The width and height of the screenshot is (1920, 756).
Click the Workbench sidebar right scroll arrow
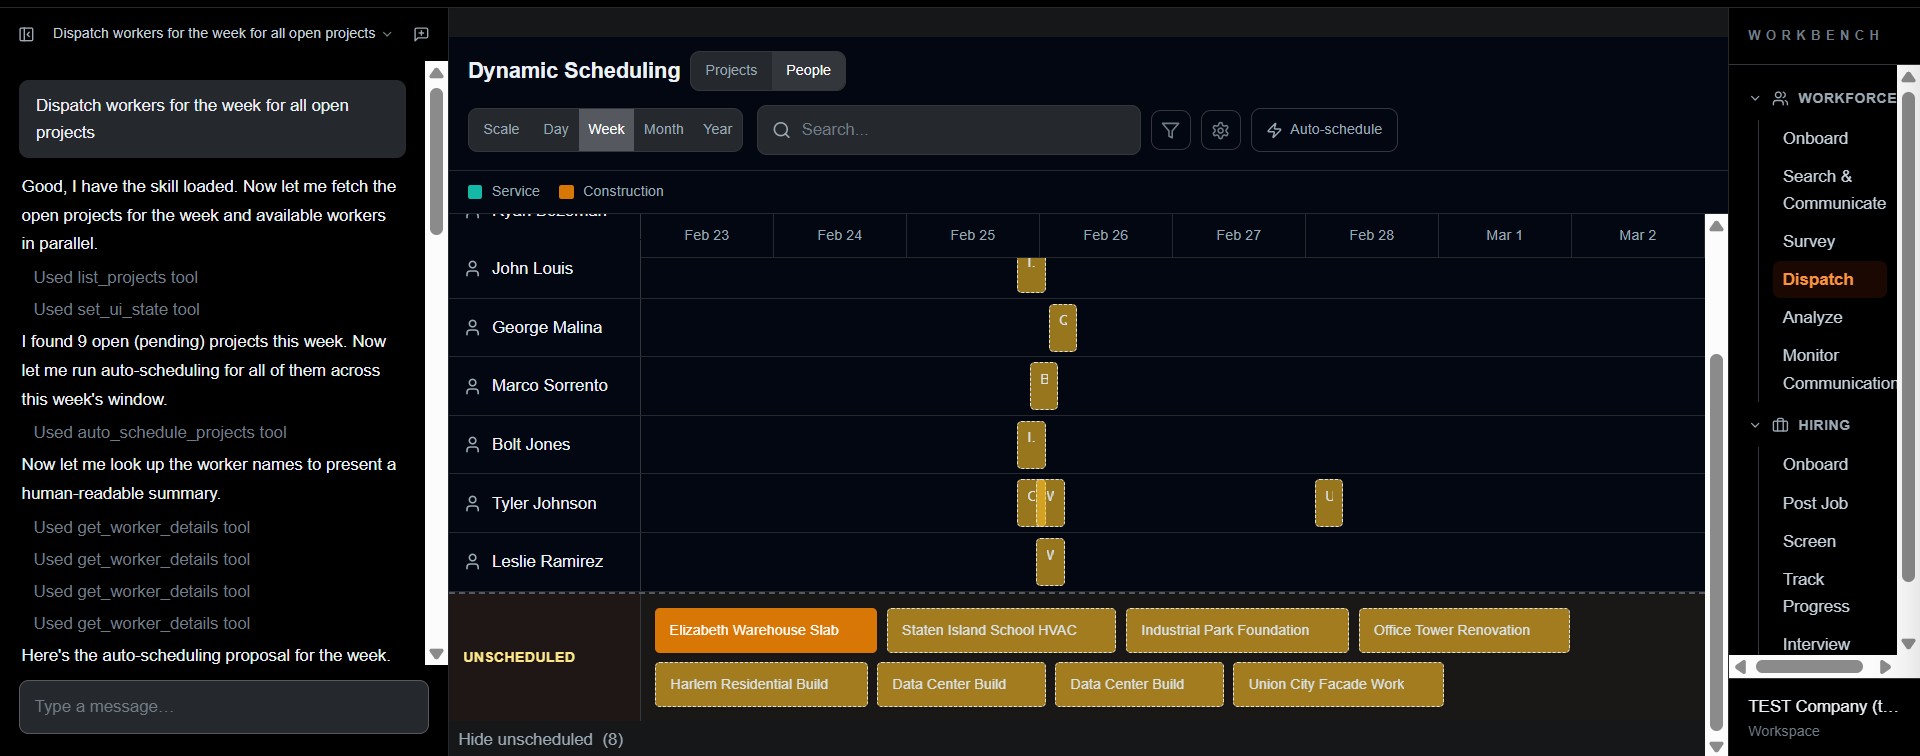(1886, 667)
